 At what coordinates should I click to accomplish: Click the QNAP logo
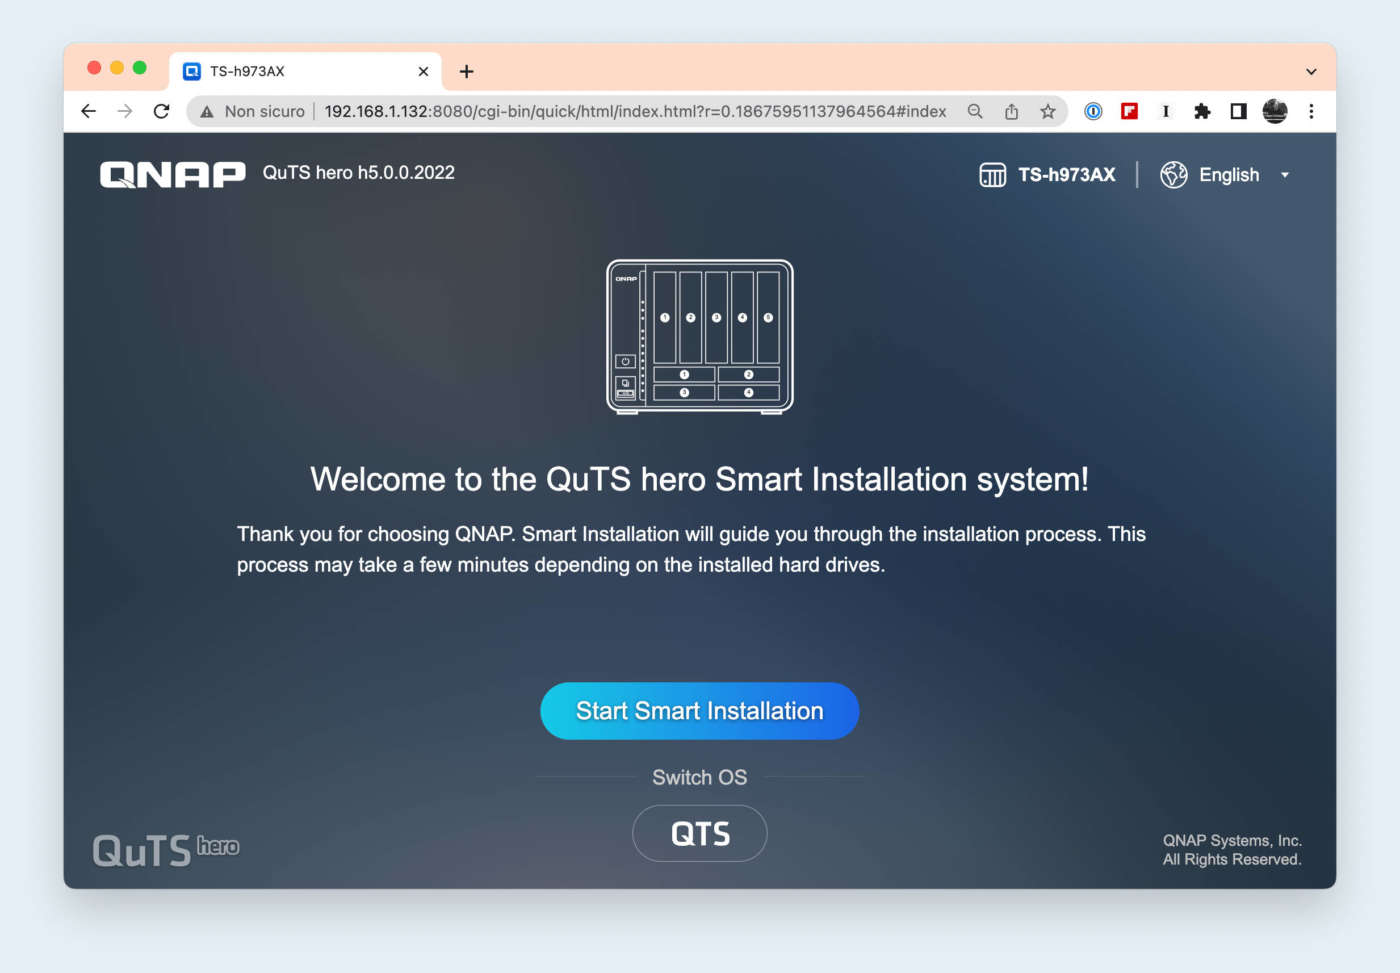(x=172, y=174)
